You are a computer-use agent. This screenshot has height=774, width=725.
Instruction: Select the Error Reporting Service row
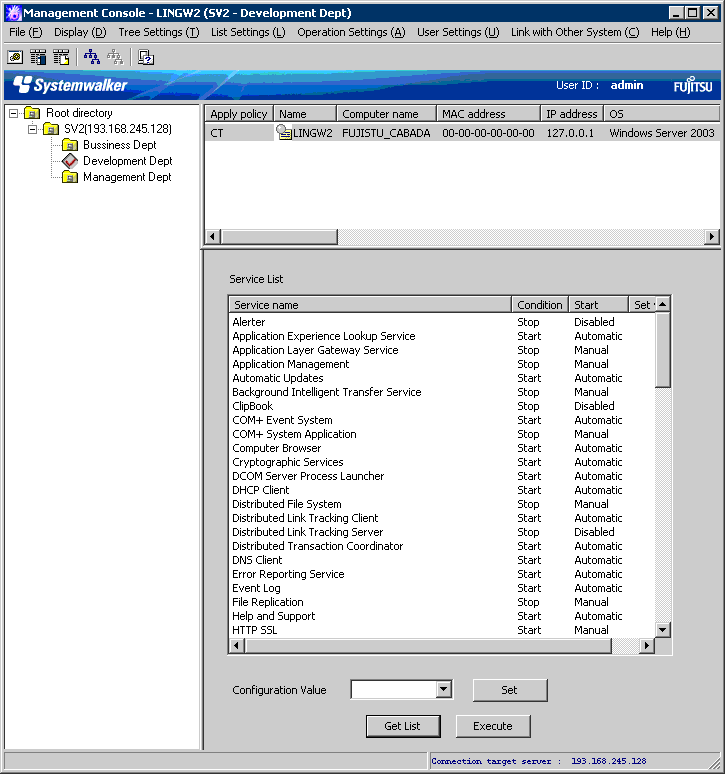442,574
